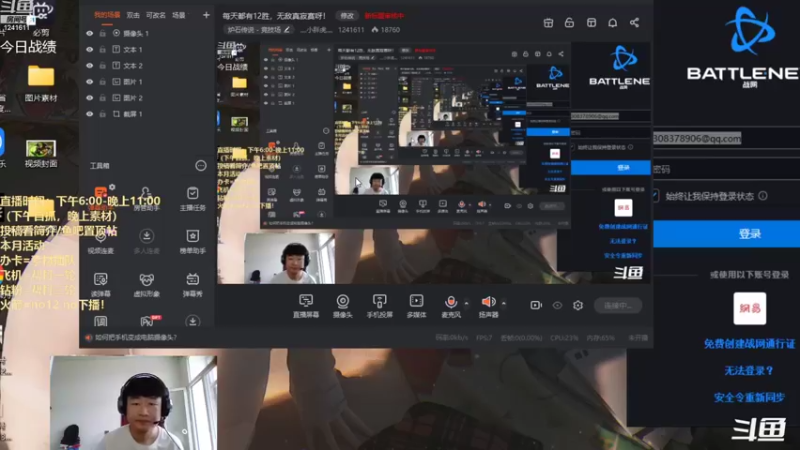Log in with the 网易 account button
The image size is (800, 450).
pos(749,309)
